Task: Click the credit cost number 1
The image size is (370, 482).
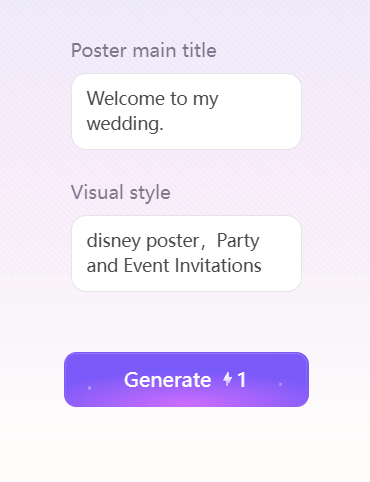Action: [x=242, y=379]
